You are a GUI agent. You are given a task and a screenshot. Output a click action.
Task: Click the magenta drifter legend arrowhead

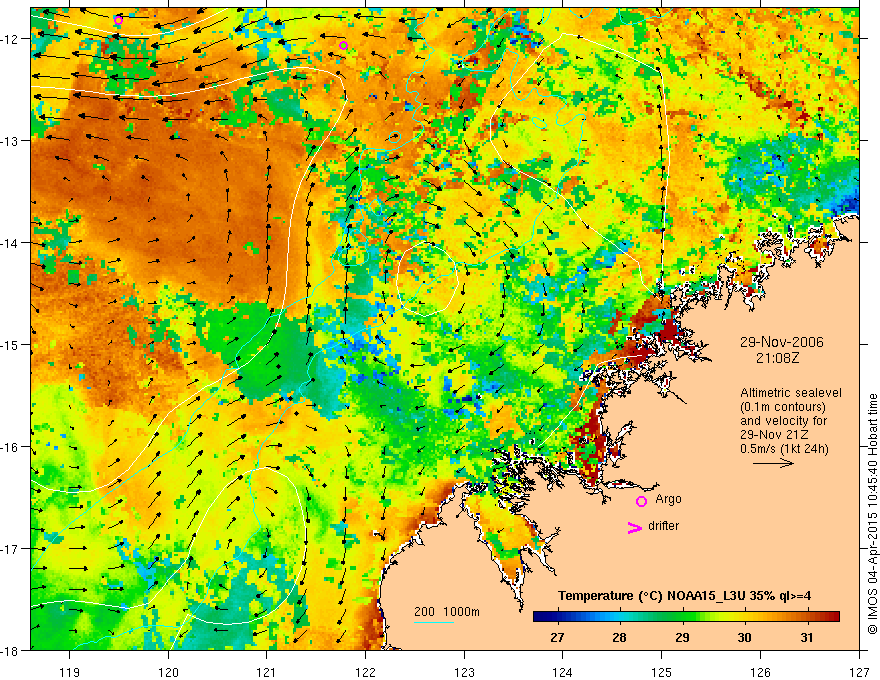point(634,527)
